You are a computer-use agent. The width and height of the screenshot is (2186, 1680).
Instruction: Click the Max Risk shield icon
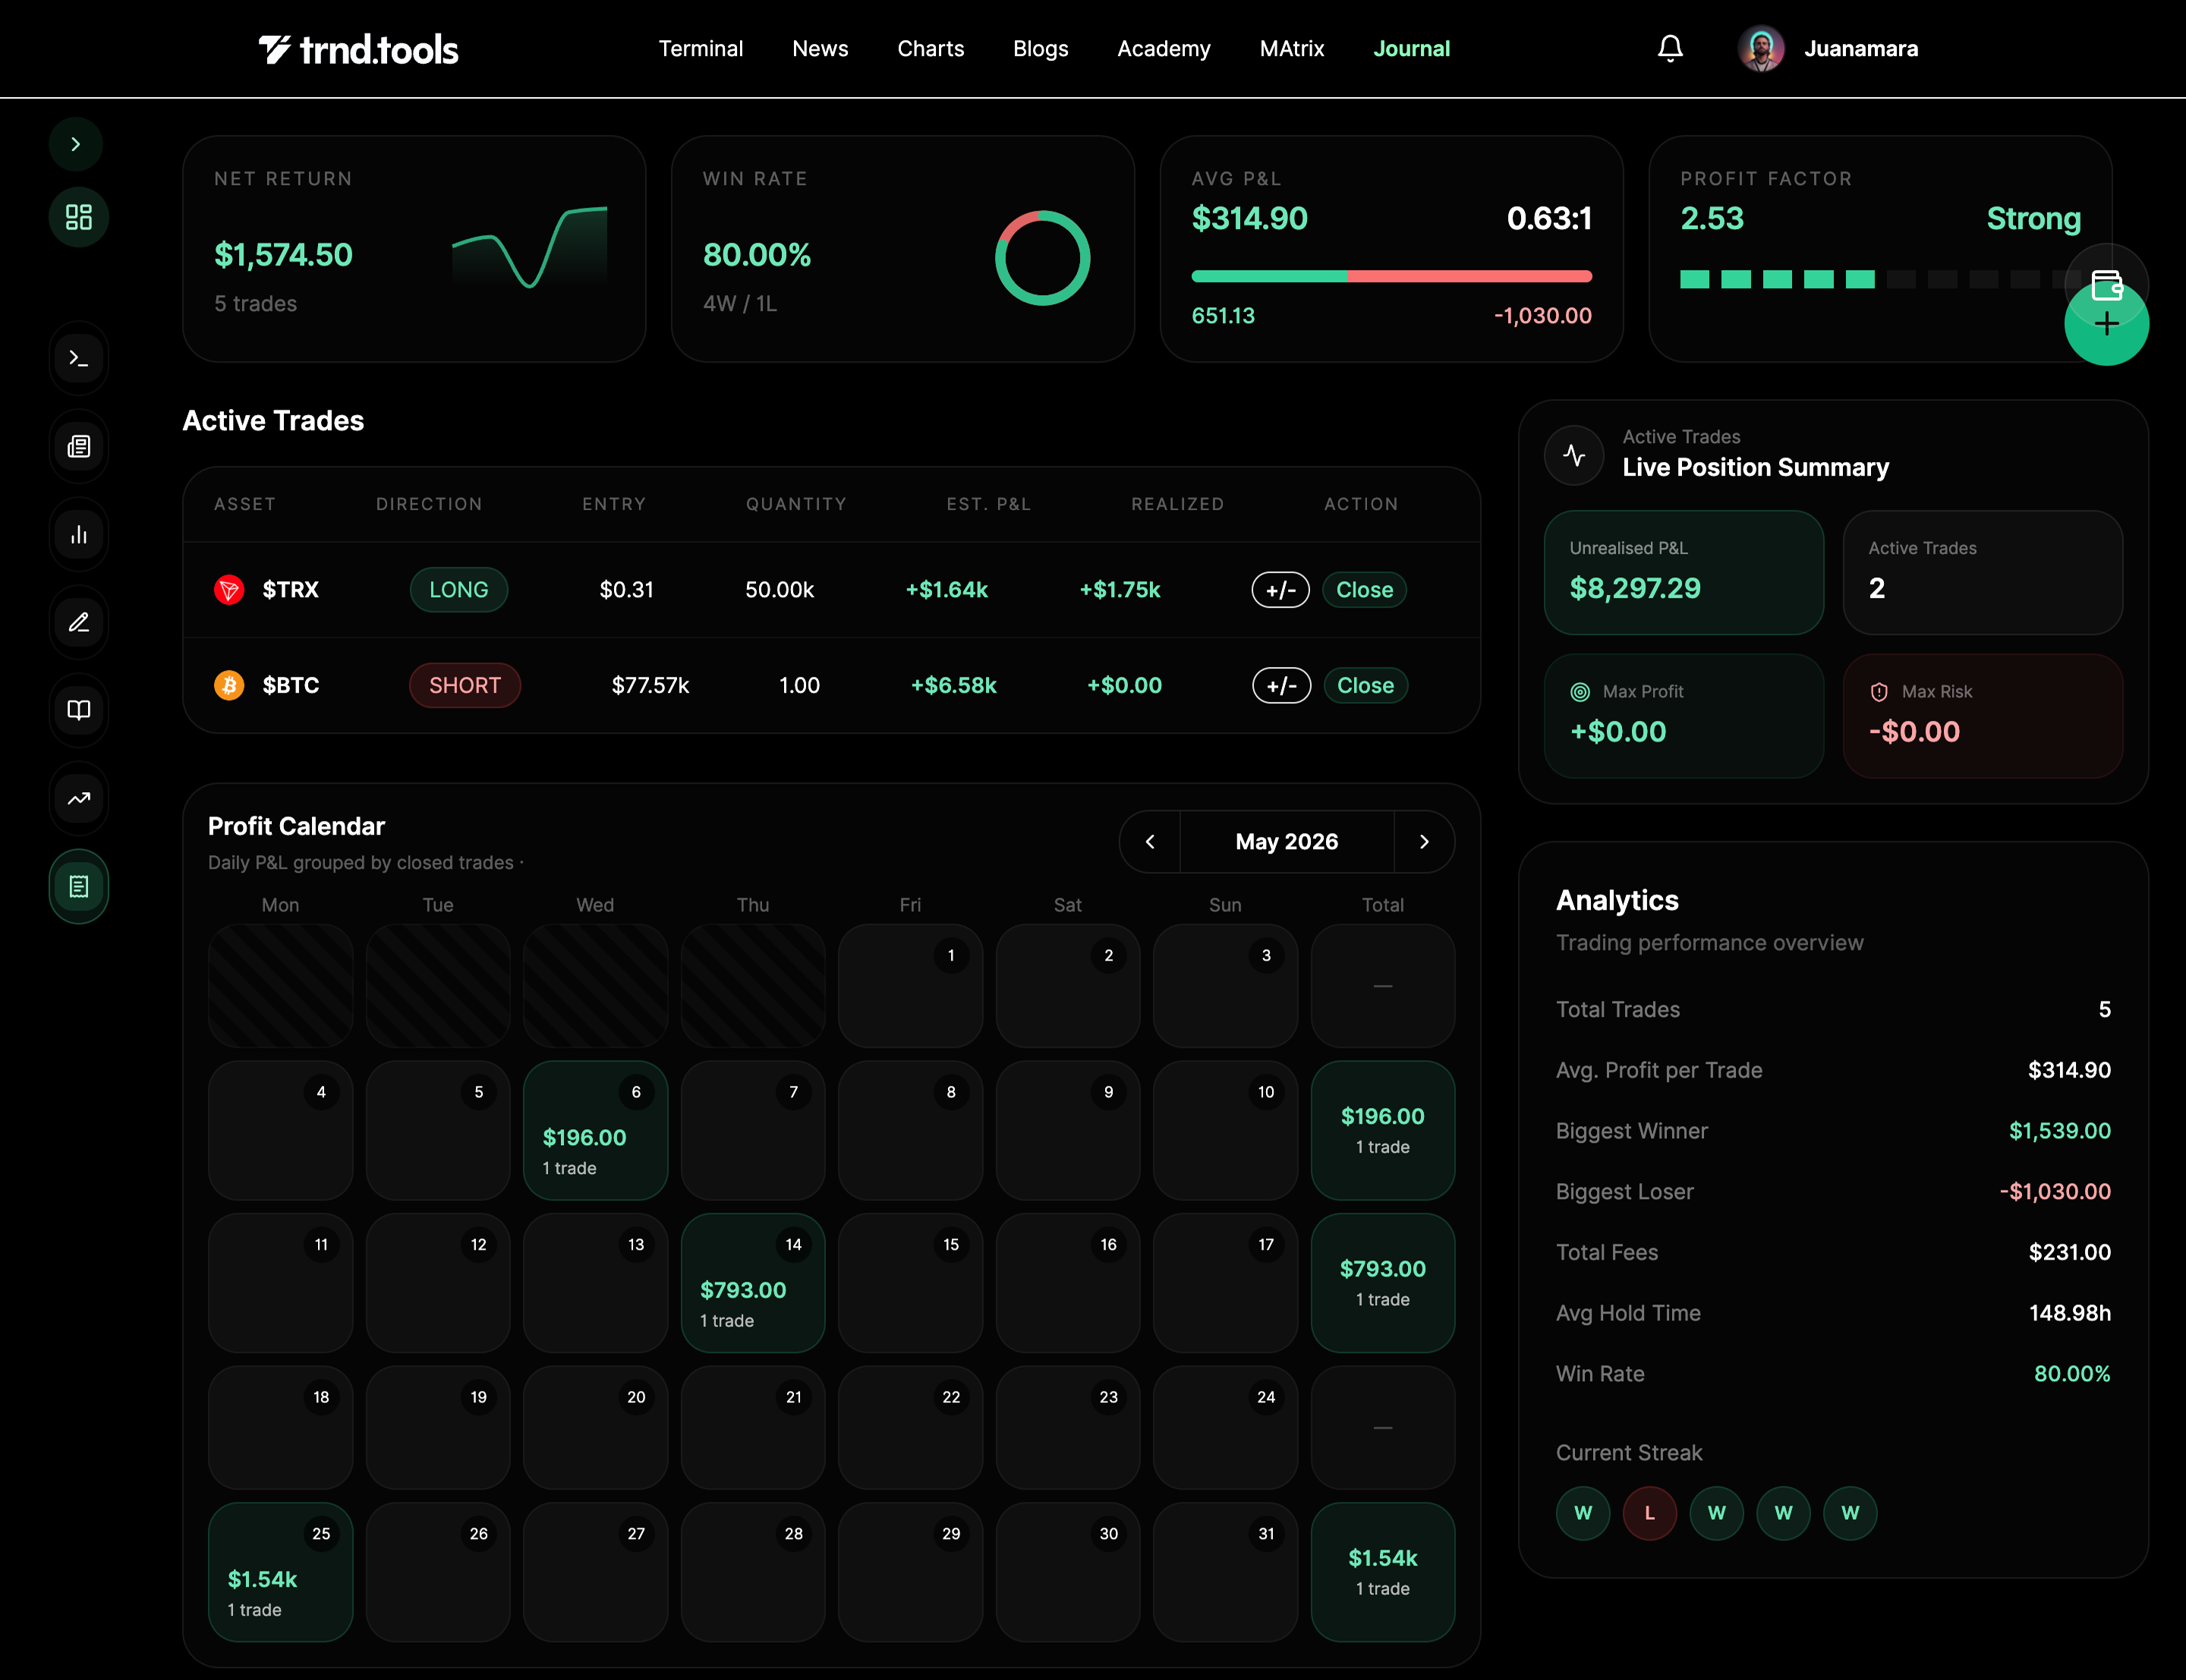1879,692
